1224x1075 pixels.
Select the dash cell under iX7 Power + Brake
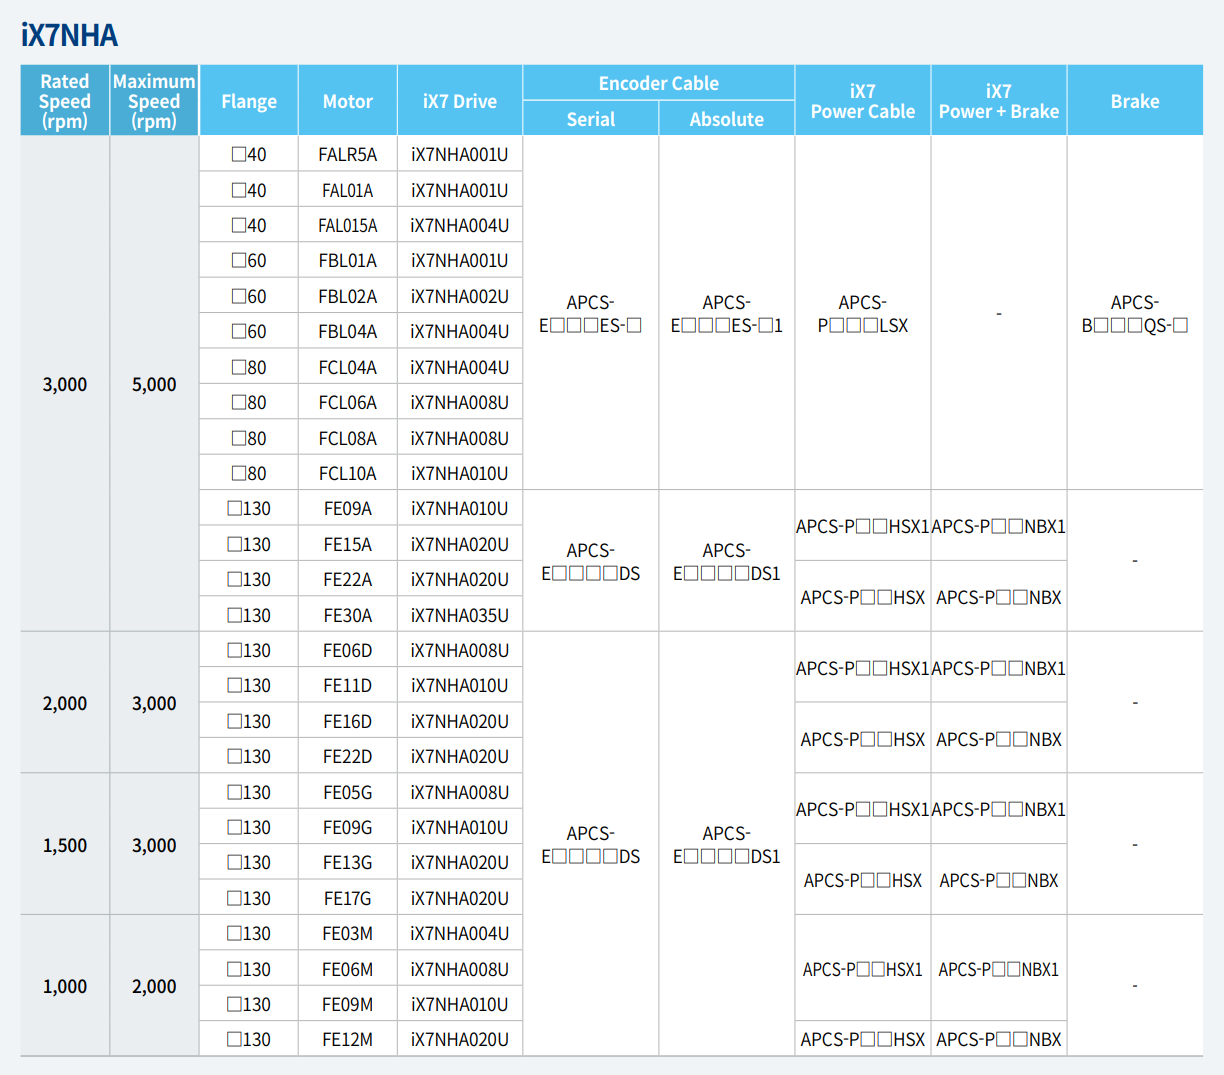[x=998, y=313]
